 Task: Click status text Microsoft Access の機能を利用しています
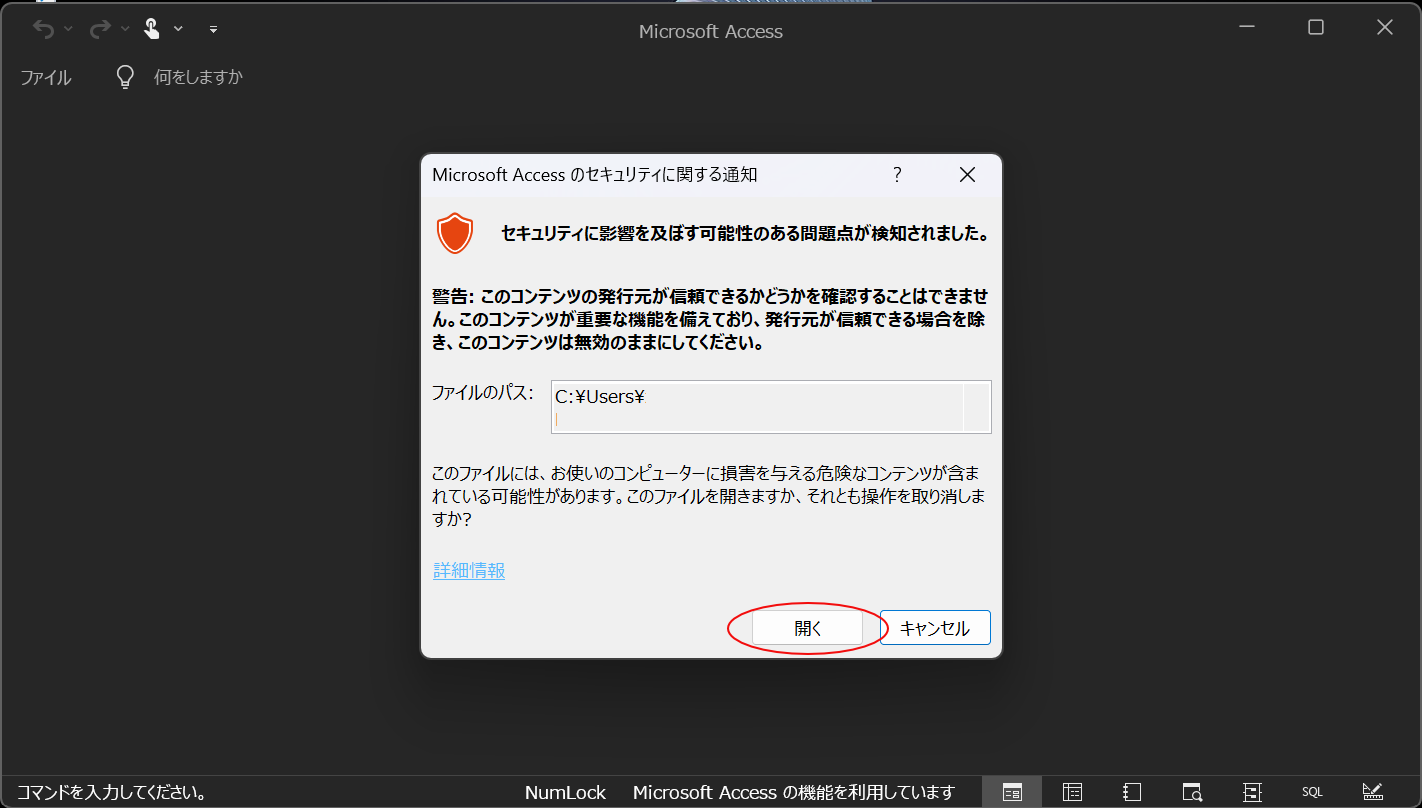[794, 793]
